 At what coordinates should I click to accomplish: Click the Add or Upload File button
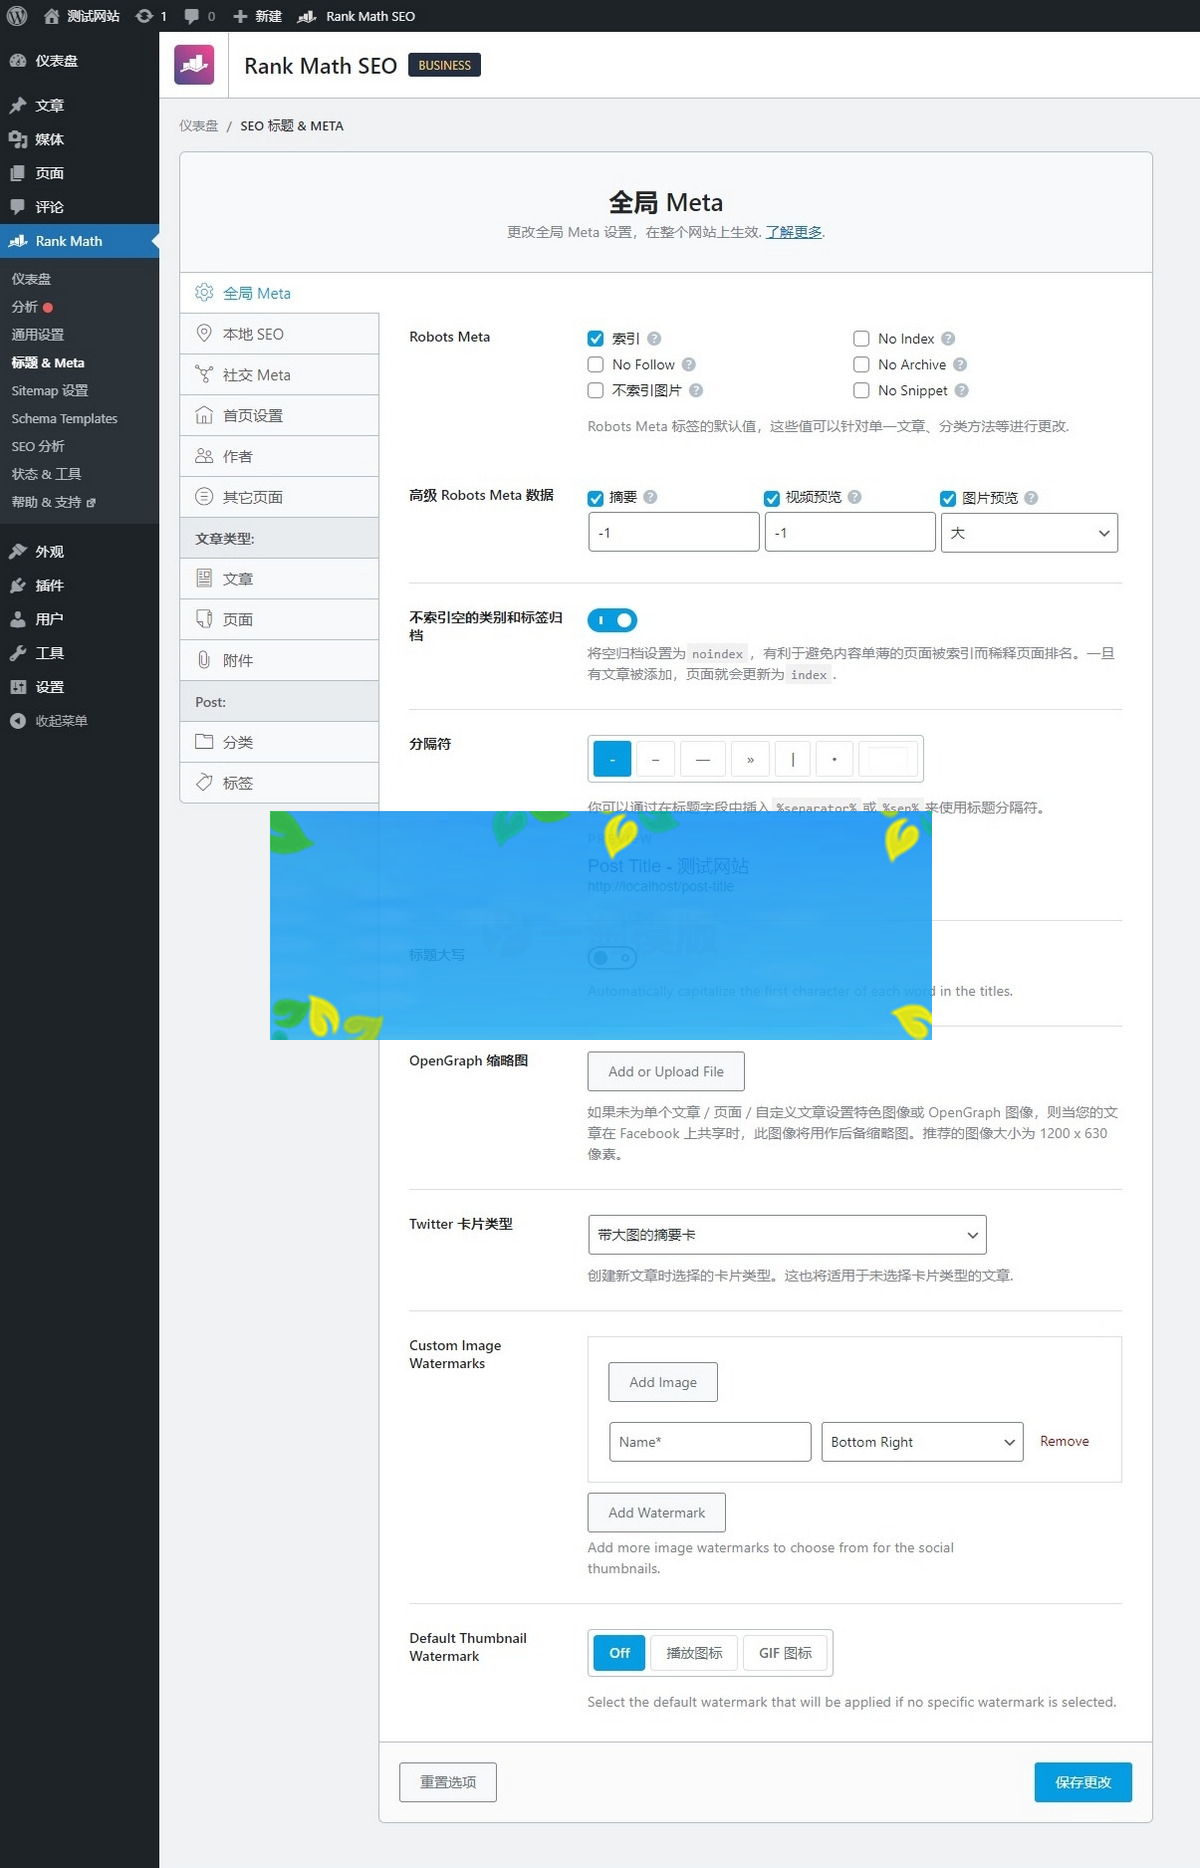(x=666, y=1072)
